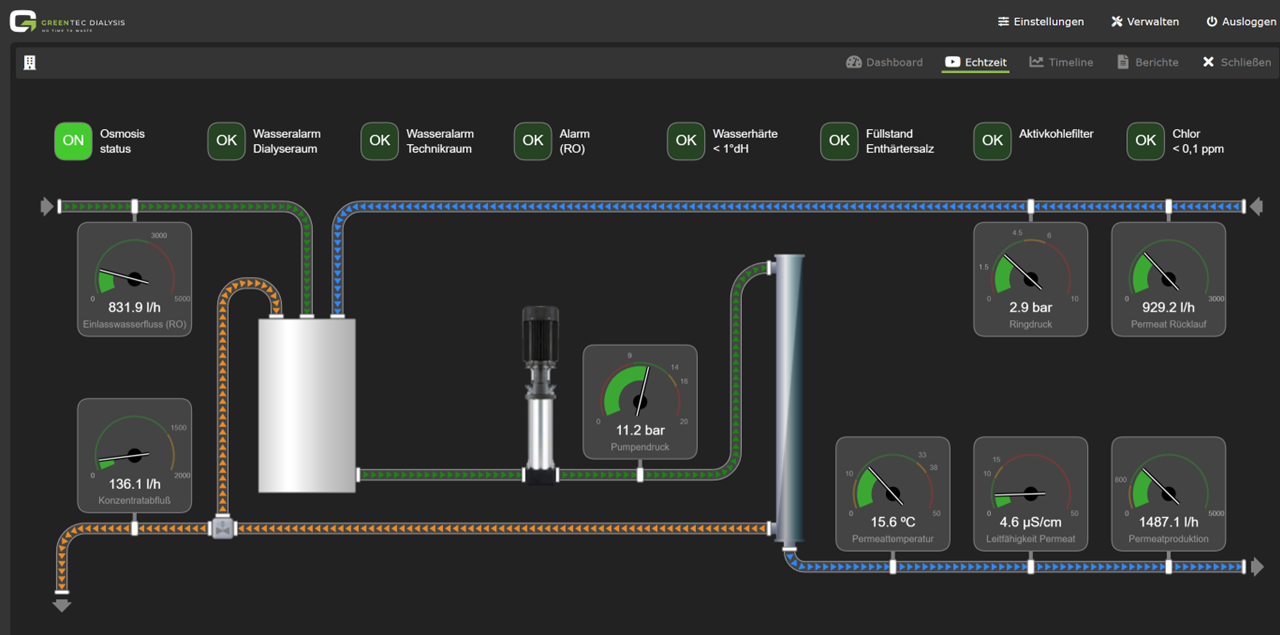Open Einstellungen settings menu
This screenshot has width=1280, height=635.
point(1040,21)
